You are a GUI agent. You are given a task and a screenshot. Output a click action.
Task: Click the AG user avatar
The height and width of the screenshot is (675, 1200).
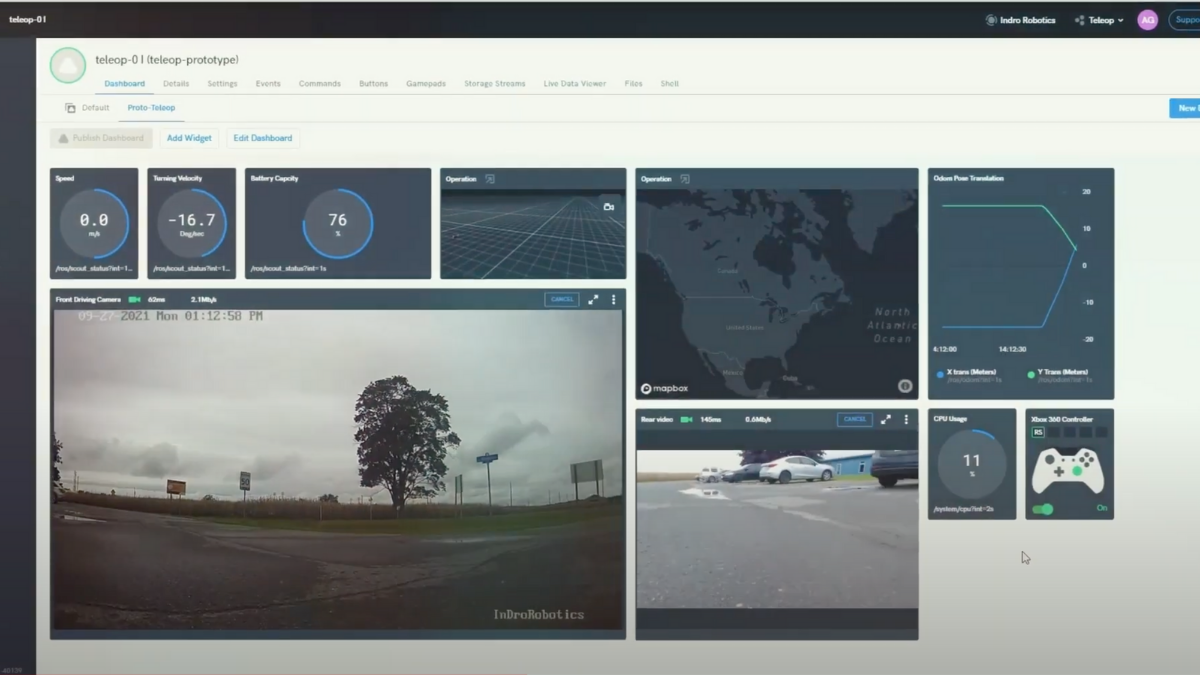(x=1147, y=20)
